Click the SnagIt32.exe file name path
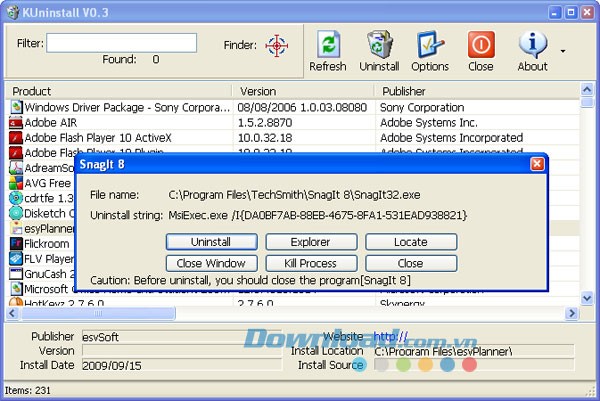This screenshot has height=401, width=600. coord(294,195)
